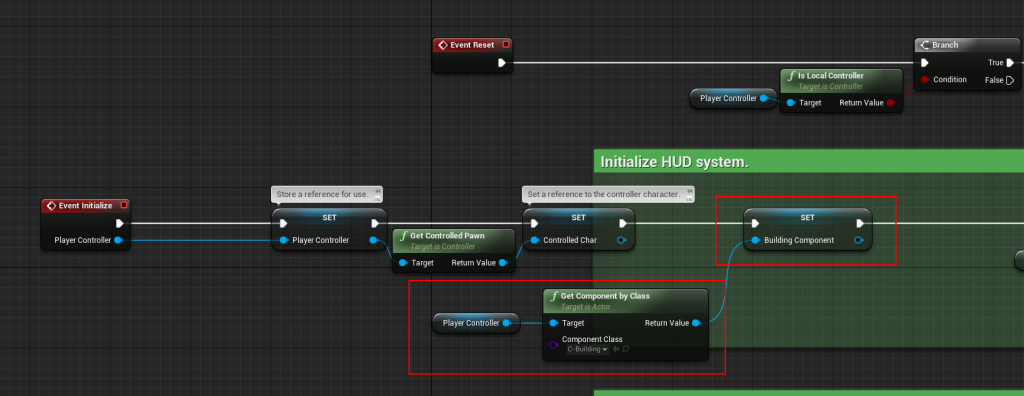Viewport: 1024px width, 396px height.
Task: Click the False execution pin on Branch
Action: click(x=1010, y=80)
